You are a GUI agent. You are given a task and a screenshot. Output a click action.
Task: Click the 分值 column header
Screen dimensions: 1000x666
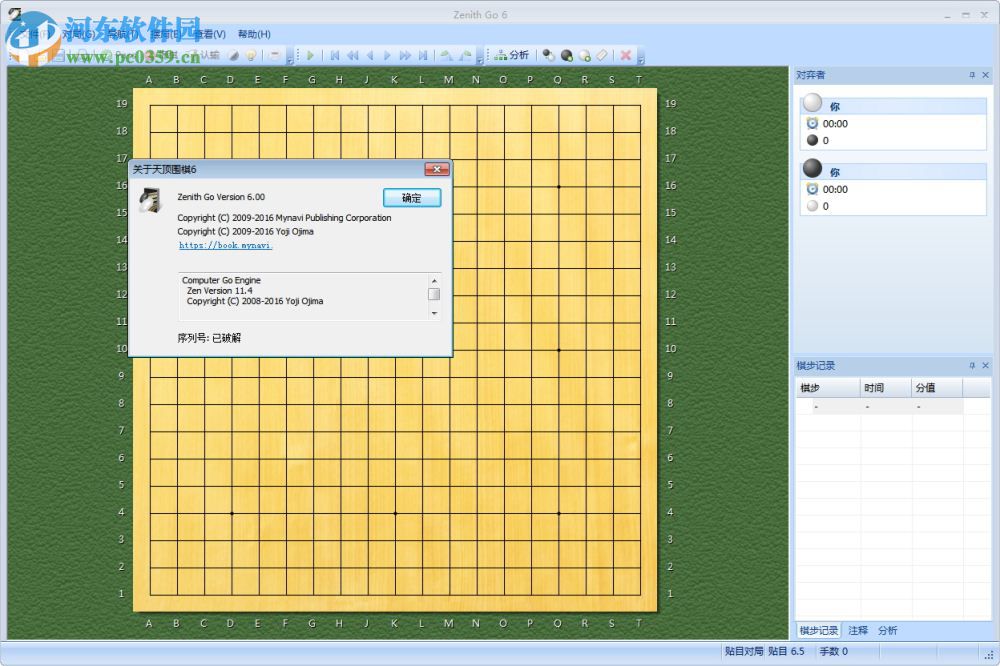pos(925,387)
